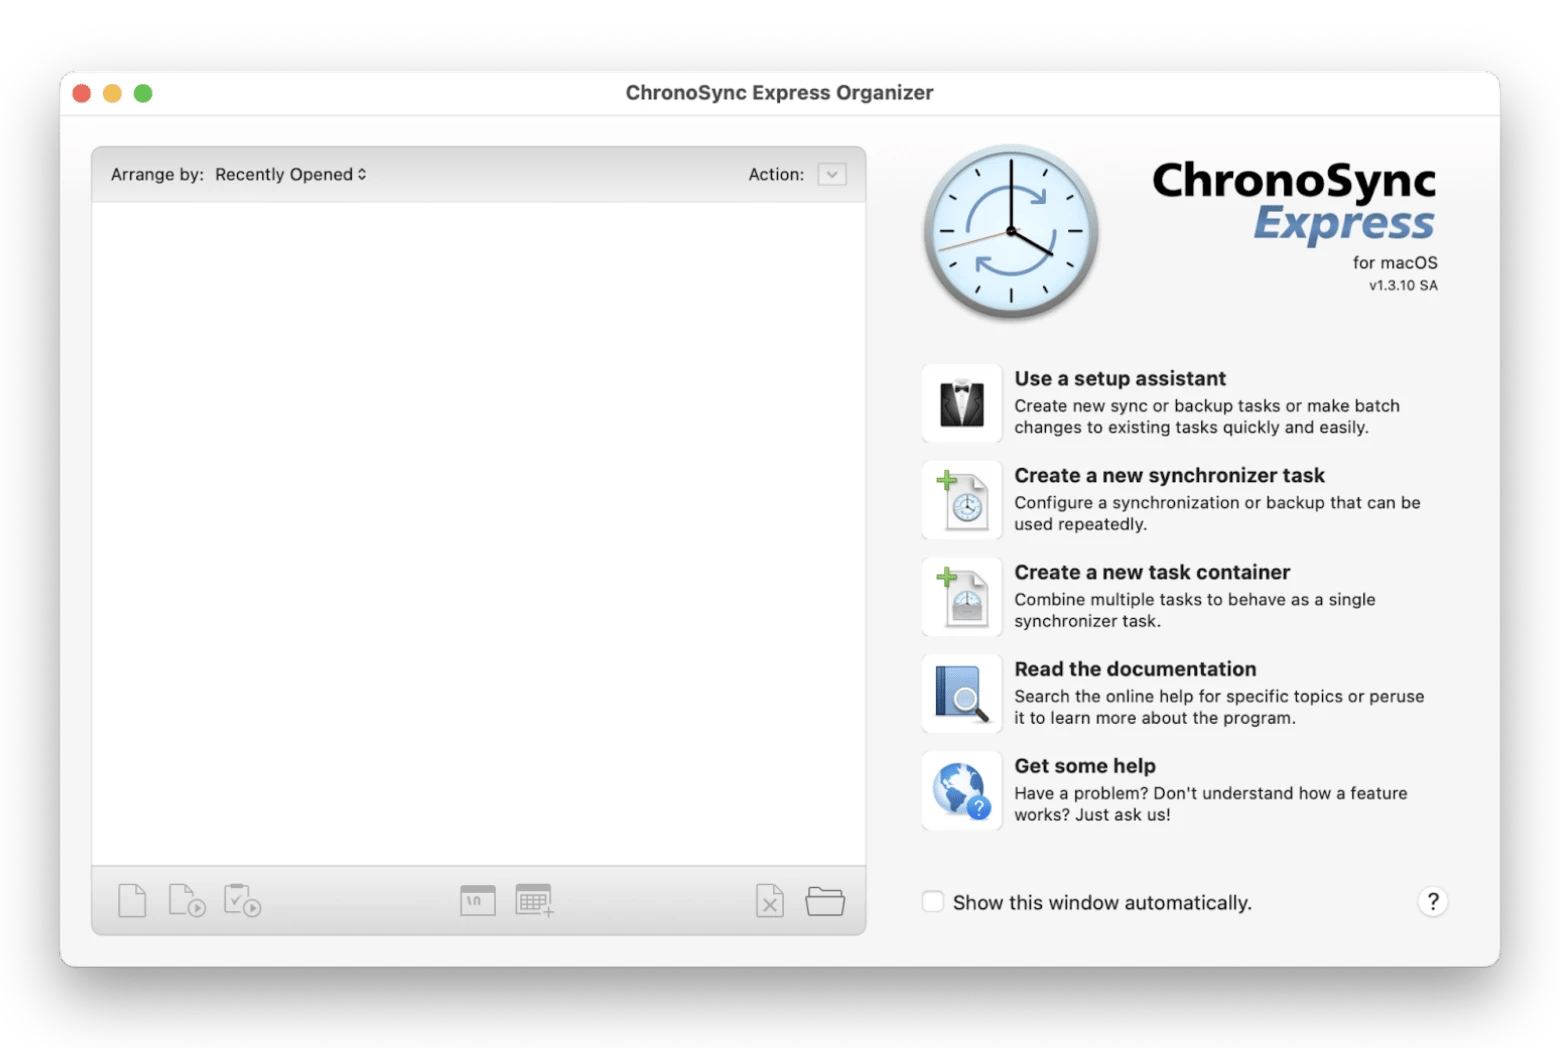Image resolution: width=1560 pixels, height=1048 pixels.
Task: Open the Arrange by Recently Opened dropdown
Action: coord(291,174)
